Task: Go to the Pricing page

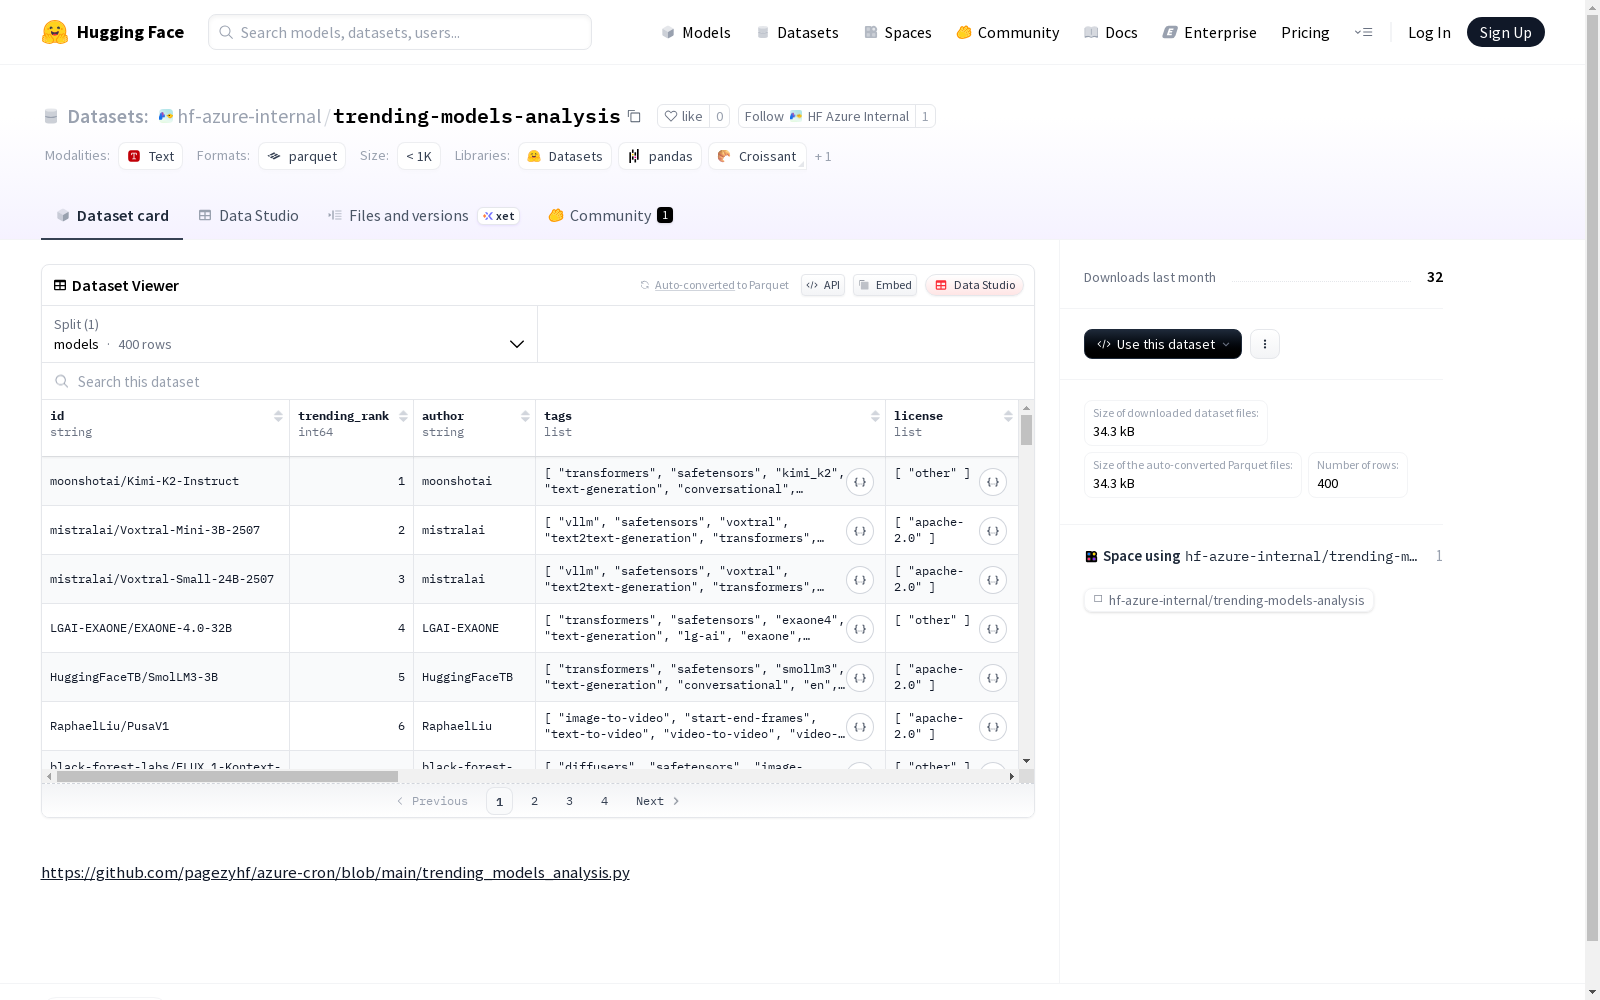Action: (x=1305, y=32)
